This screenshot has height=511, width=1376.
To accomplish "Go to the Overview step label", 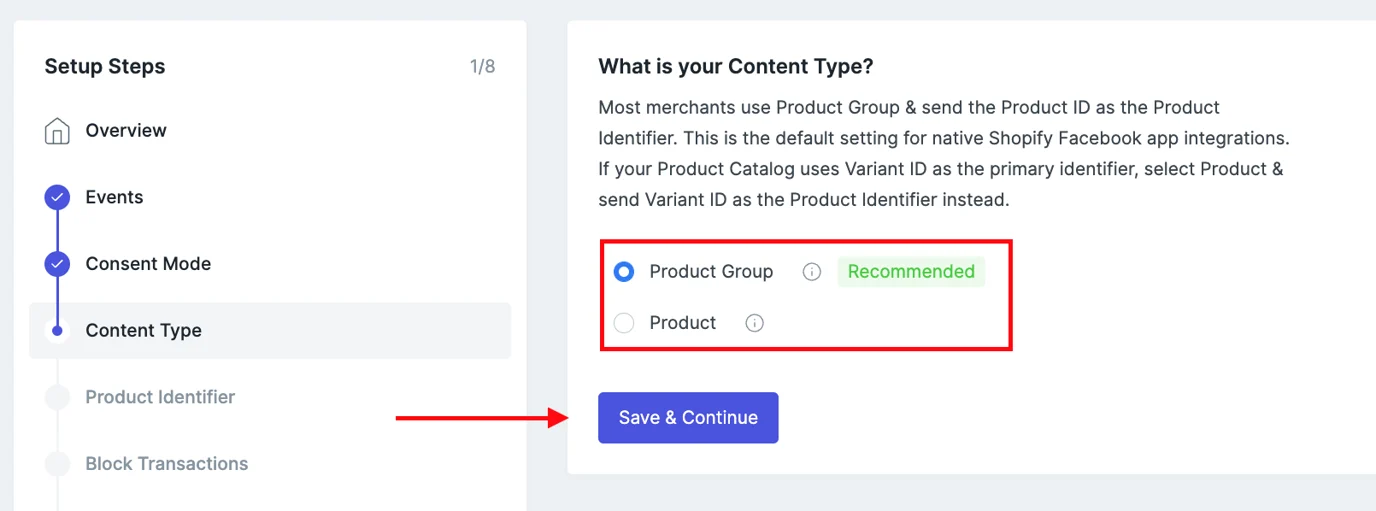I will 126,131.
